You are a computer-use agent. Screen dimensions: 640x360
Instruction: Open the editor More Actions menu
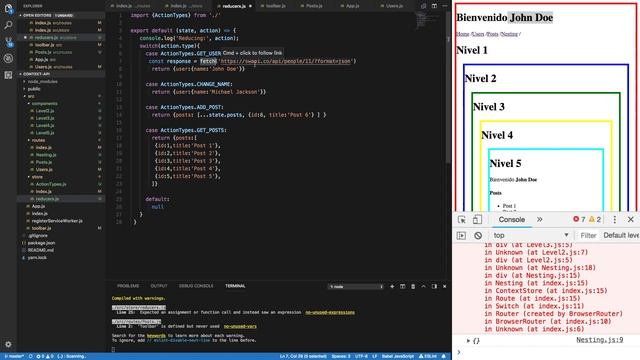444,6
